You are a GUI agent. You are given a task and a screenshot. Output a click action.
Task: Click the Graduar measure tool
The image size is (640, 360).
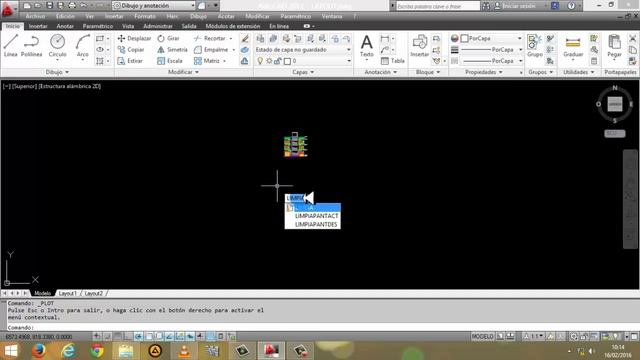(573, 46)
